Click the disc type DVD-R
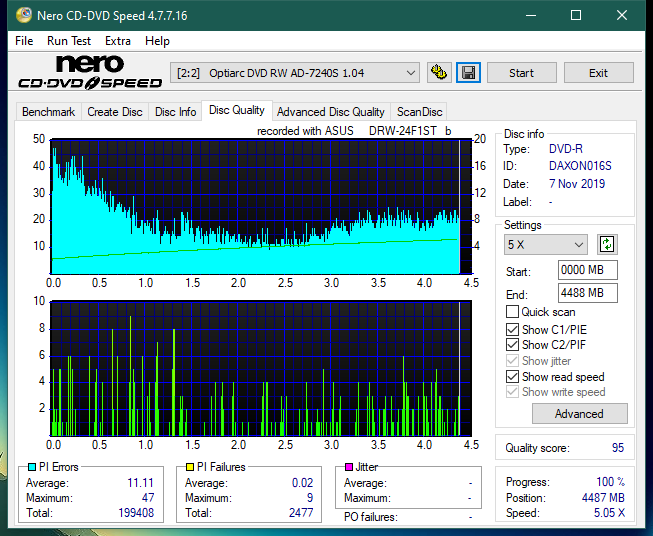The width and height of the screenshot is (653, 536). tap(566, 149)
